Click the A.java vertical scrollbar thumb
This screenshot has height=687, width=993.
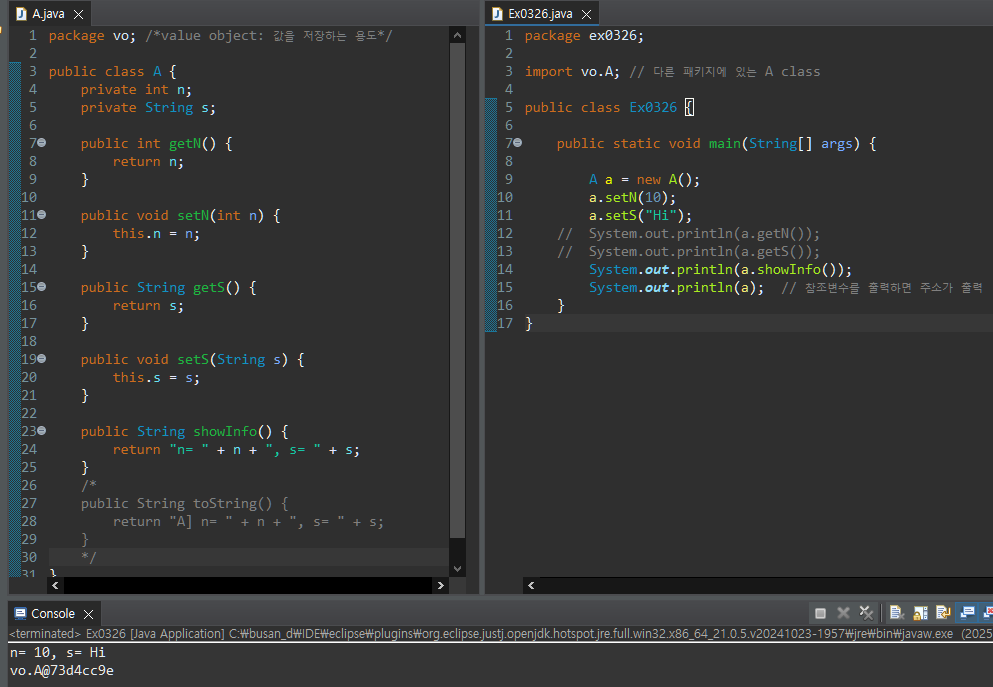(x=457, y=291)
